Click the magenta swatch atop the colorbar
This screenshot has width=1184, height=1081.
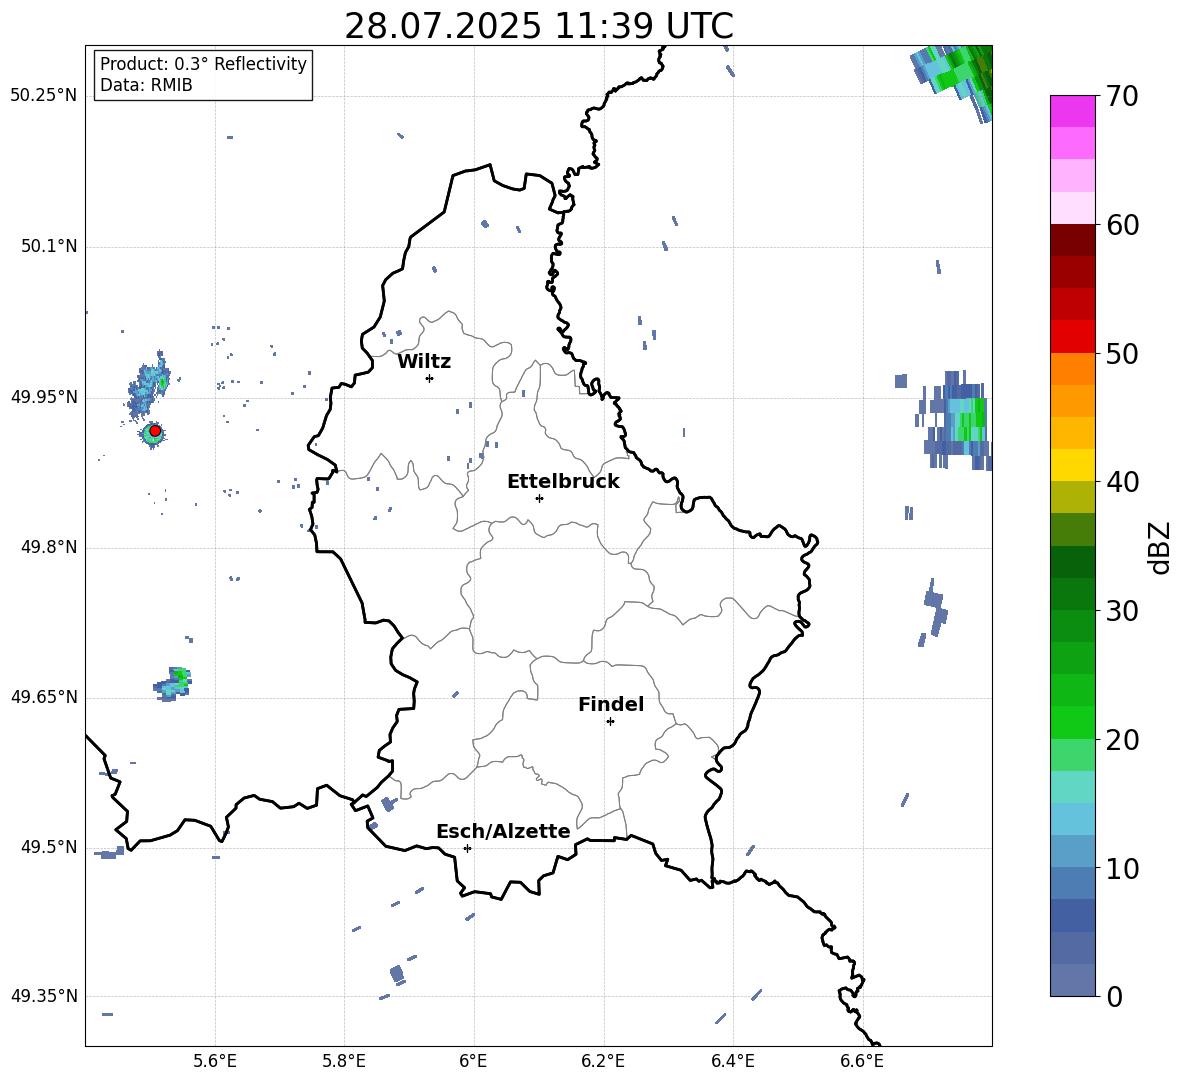click(1072, 112)
